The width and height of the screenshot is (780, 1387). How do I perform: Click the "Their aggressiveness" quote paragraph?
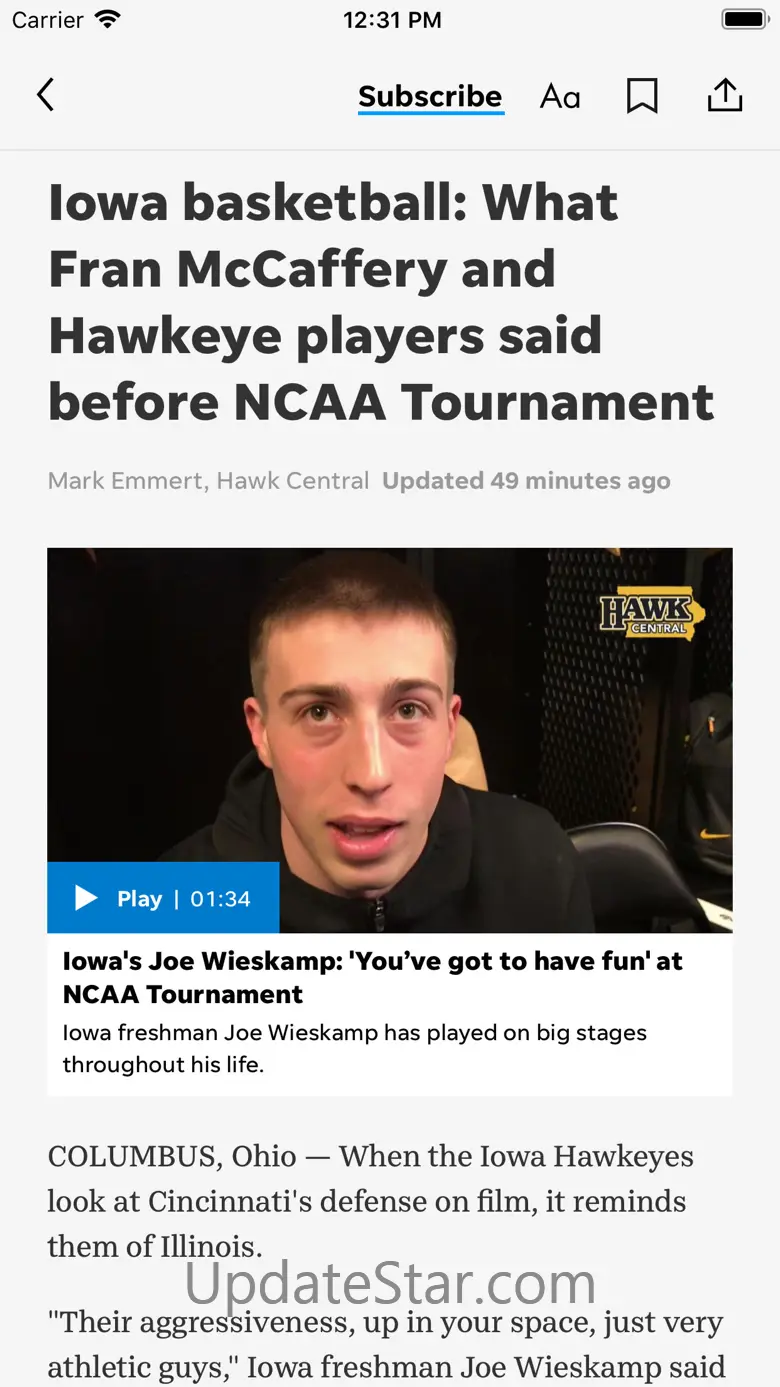[x=385, y=1345]
